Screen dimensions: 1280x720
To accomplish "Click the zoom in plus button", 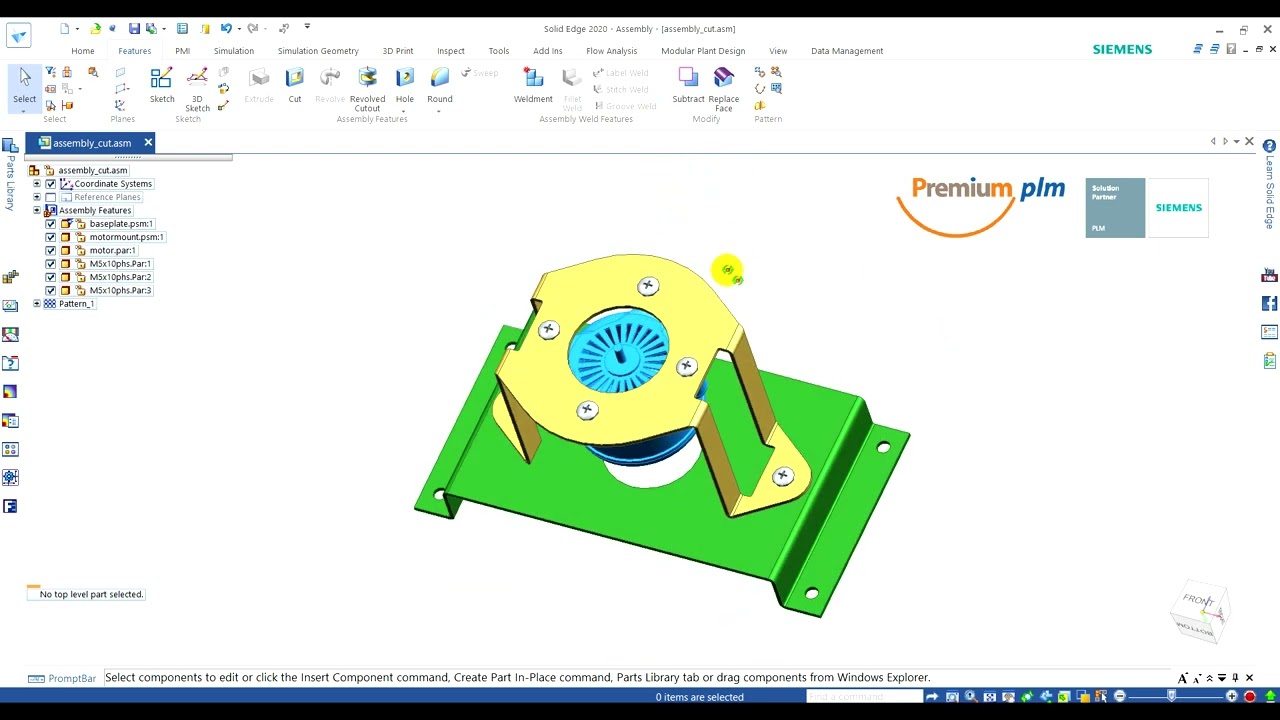I will click(1232, 697).
